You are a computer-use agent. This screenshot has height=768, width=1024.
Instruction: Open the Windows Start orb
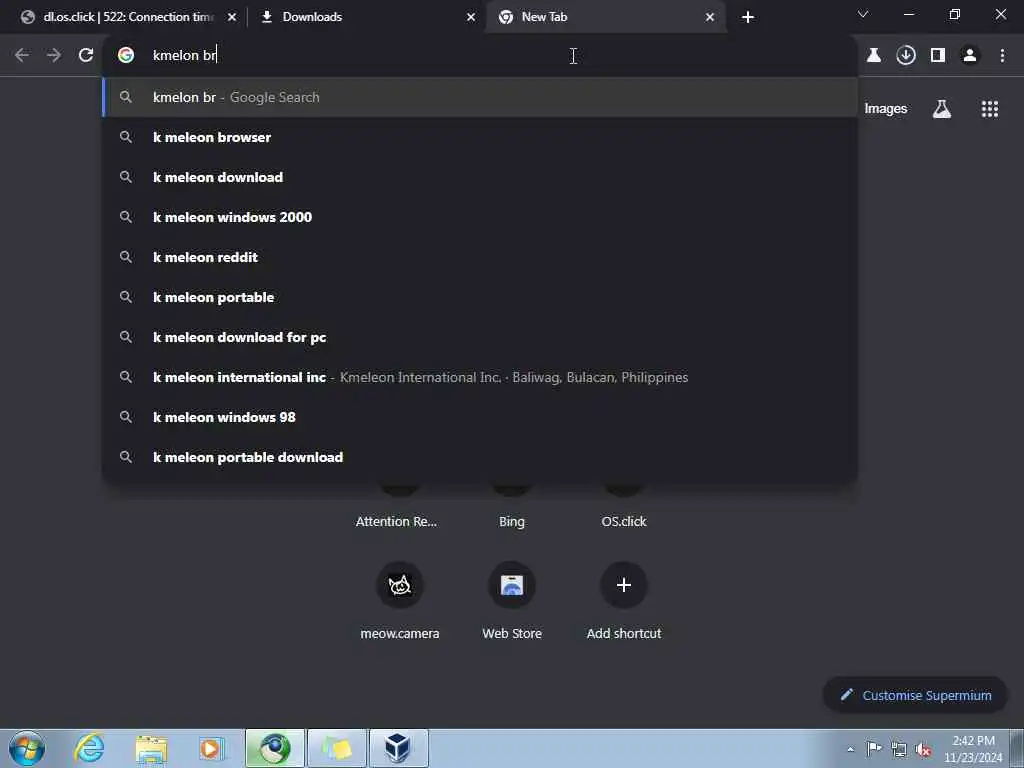click(x=27, y=748)
